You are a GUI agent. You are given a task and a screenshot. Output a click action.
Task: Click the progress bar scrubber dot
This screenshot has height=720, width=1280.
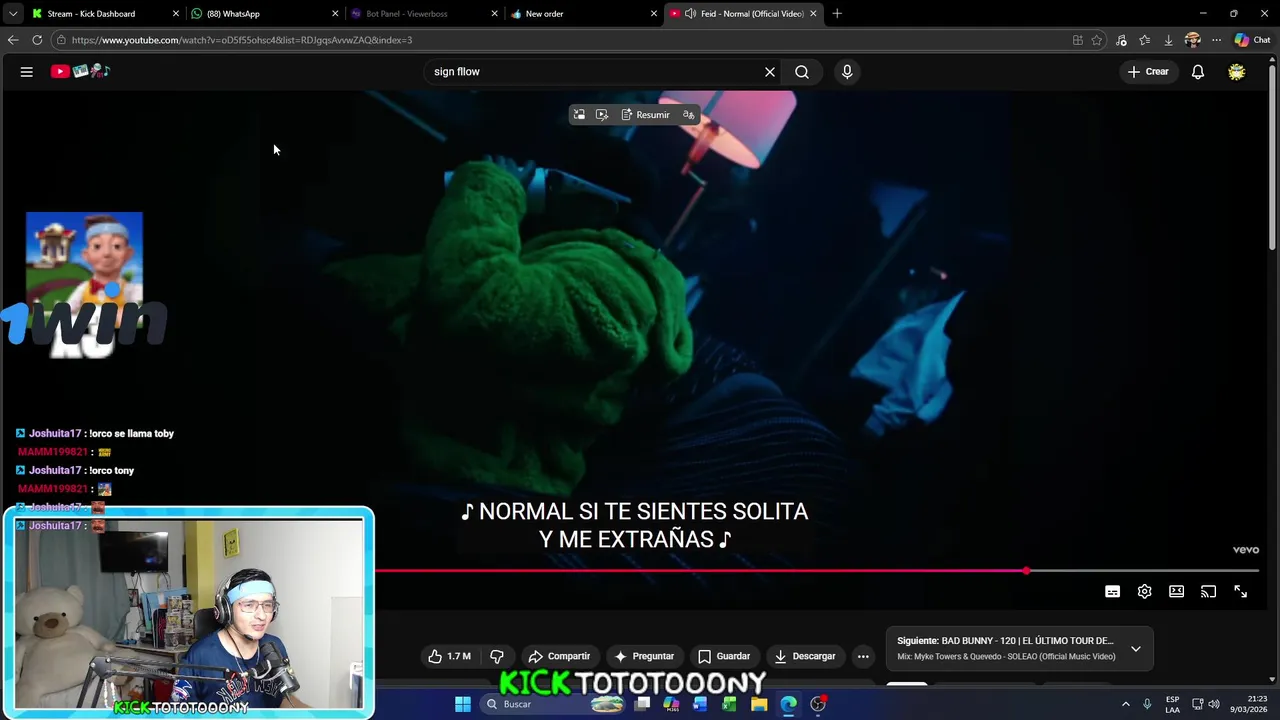point(1026,571)
